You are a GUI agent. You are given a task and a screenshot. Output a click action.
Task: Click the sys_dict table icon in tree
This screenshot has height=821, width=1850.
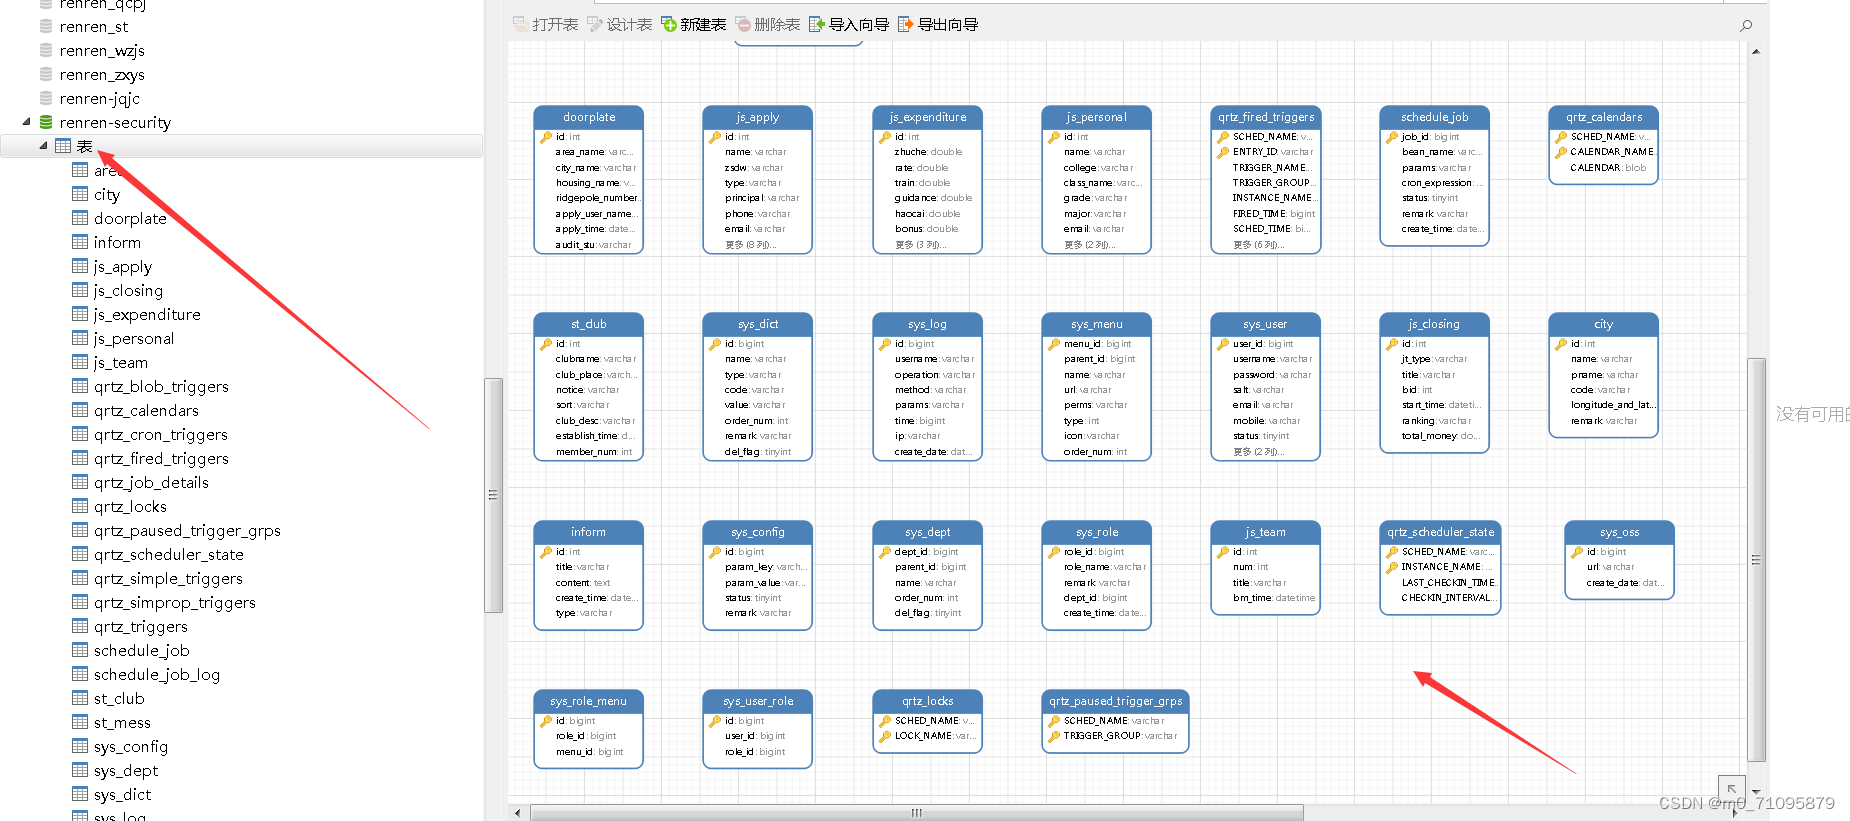(x=80, y=794)
